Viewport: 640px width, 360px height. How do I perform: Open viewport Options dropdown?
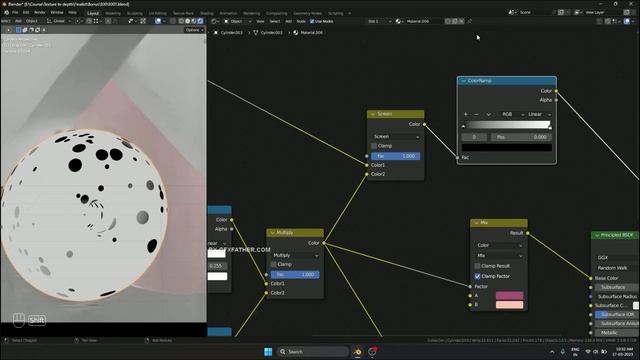(193, 30)
